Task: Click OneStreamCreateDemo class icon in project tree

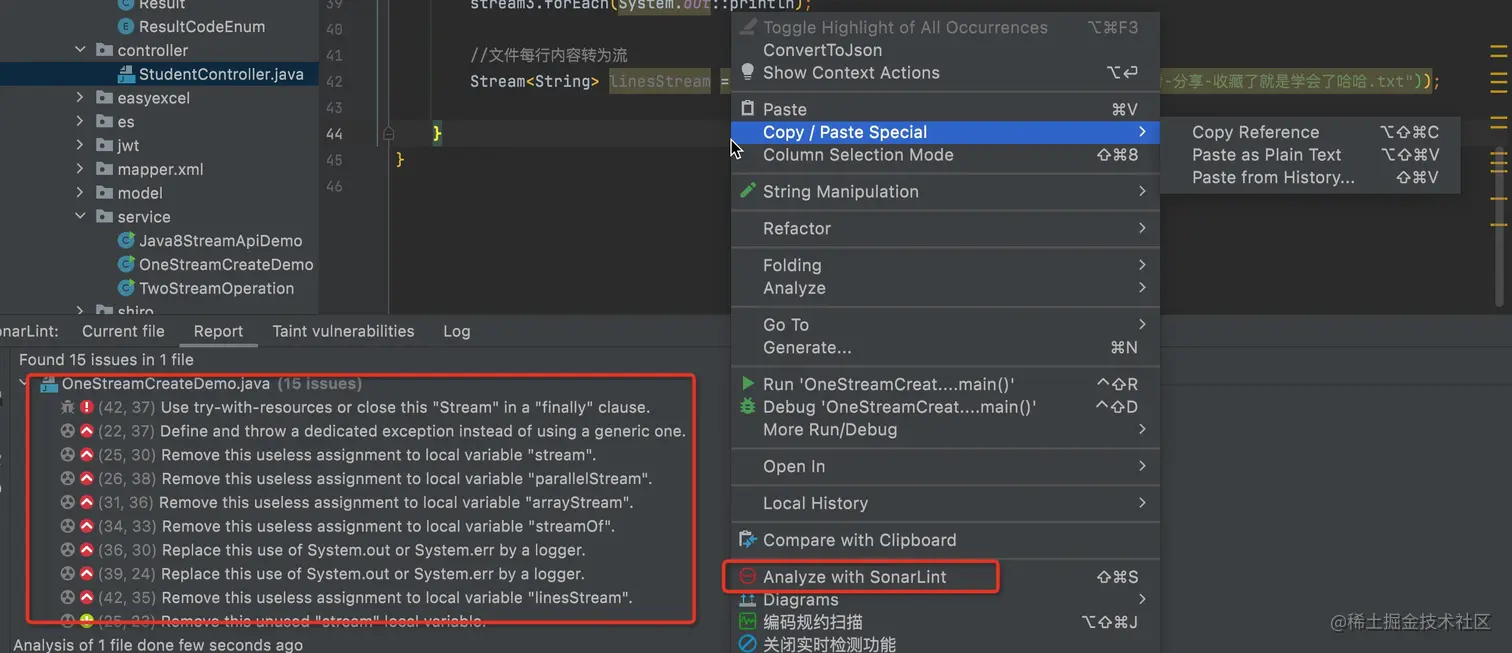Action: coord(126,265)
